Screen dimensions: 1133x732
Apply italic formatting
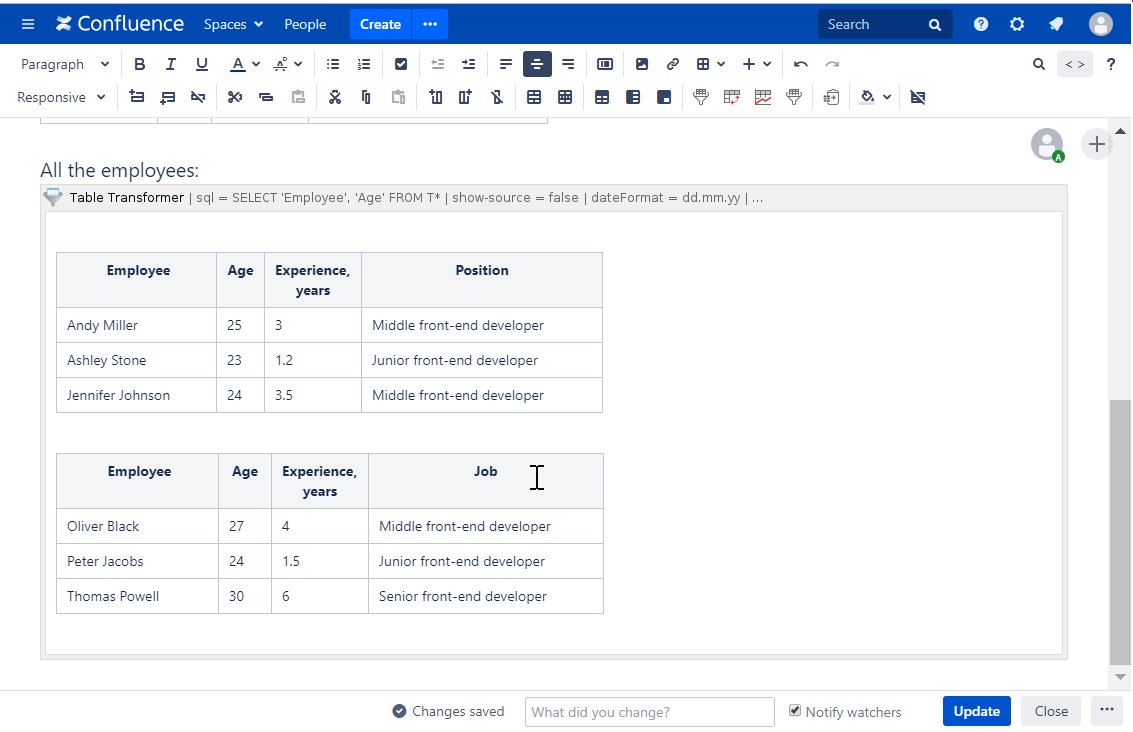[x=171, y=64]
